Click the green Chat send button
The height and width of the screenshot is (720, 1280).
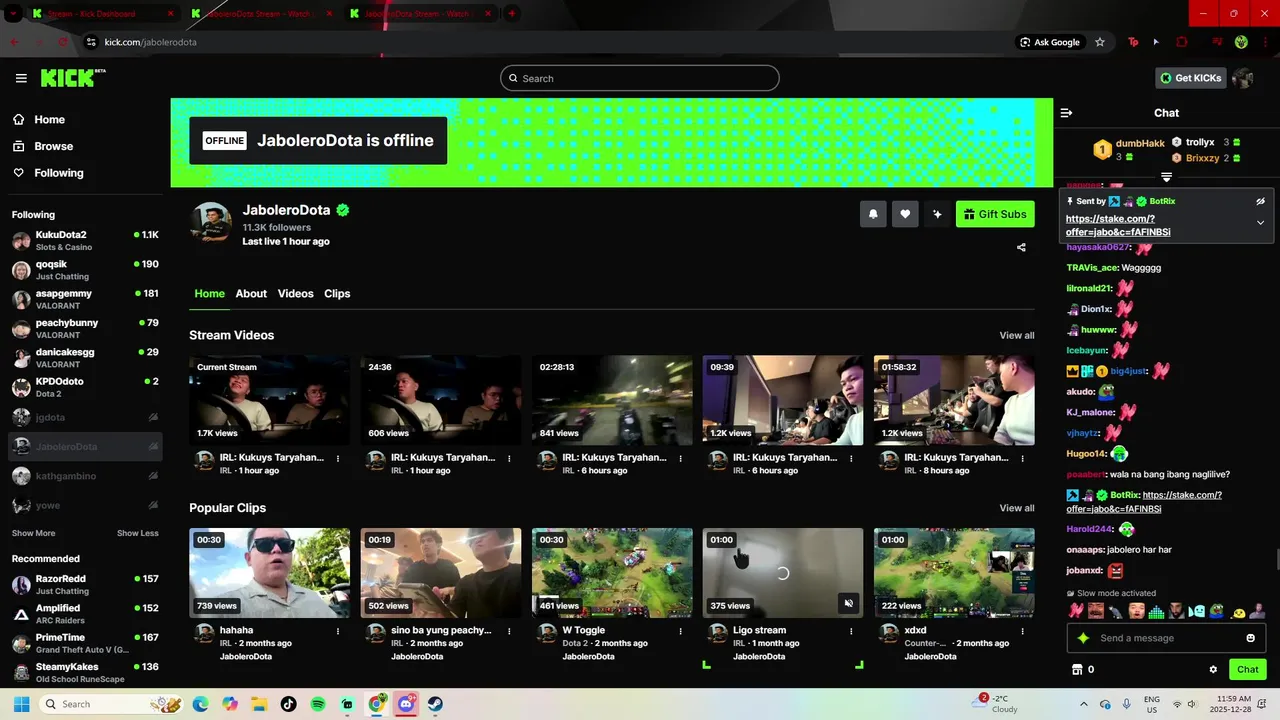[x=1247, y=670]
